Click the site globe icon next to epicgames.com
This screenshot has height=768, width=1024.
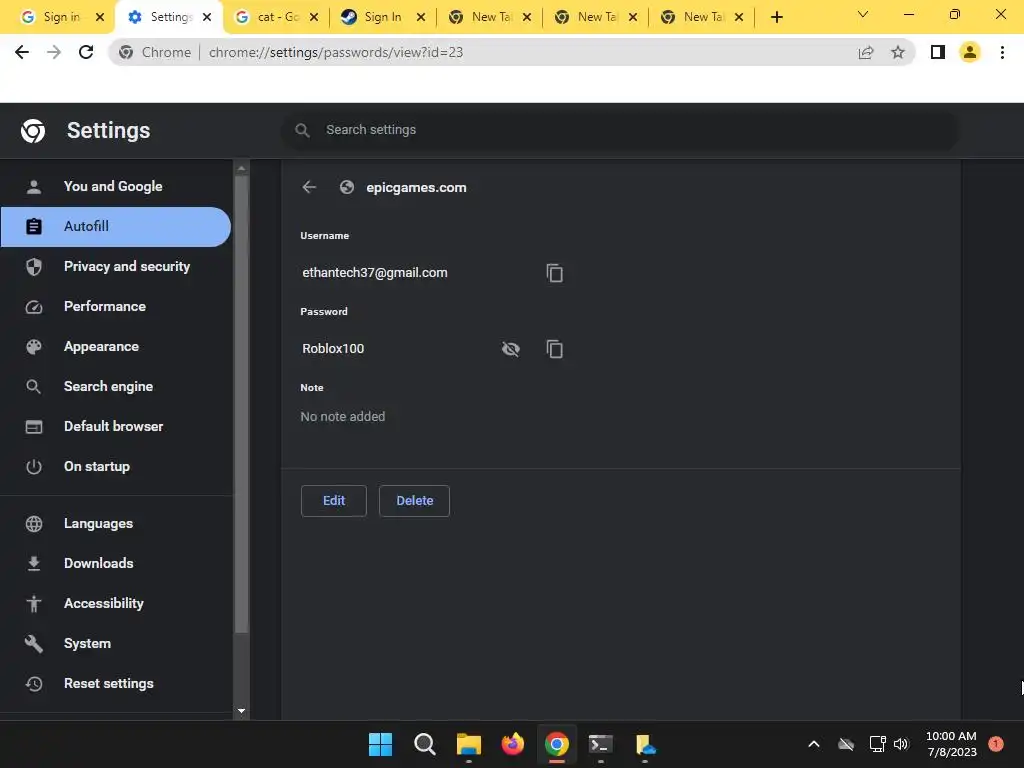pos(347,187)
